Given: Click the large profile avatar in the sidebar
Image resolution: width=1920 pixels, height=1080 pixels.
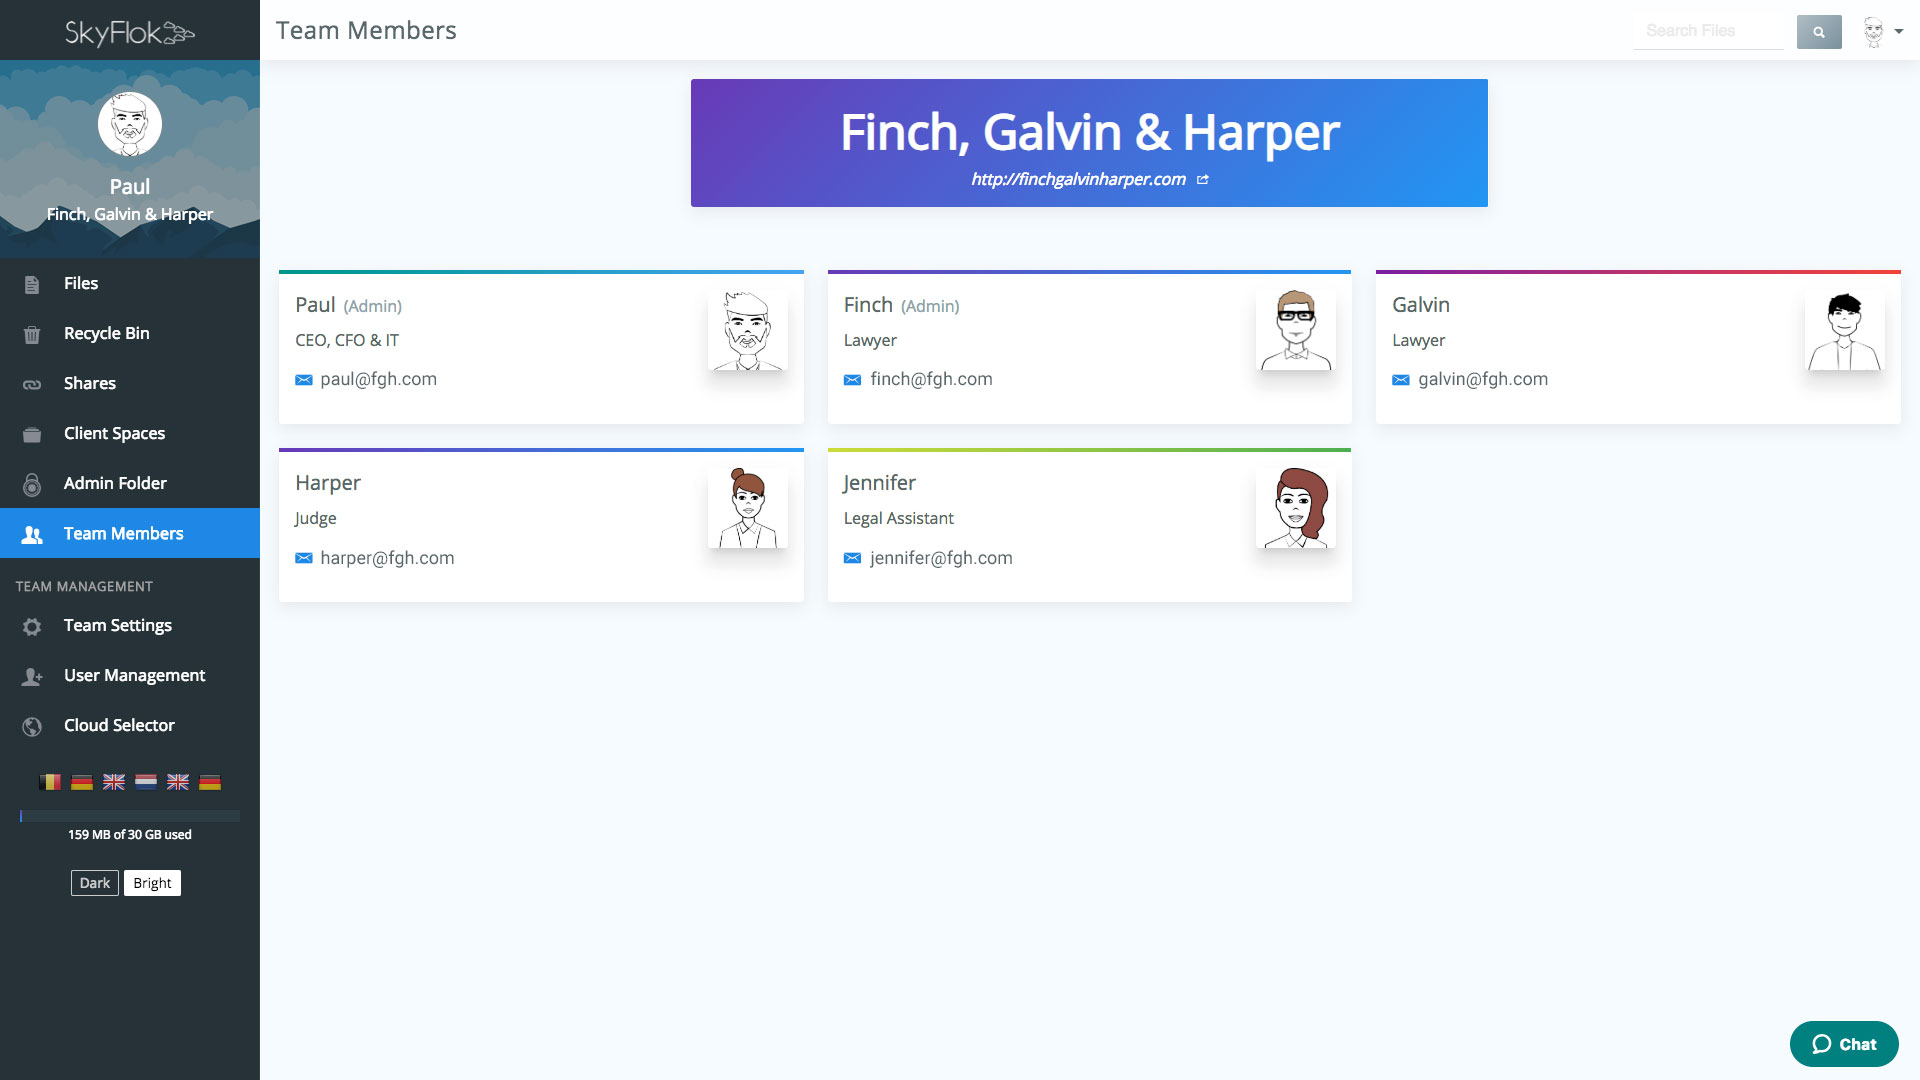Looking at the screenshot, I should (130, 124).
